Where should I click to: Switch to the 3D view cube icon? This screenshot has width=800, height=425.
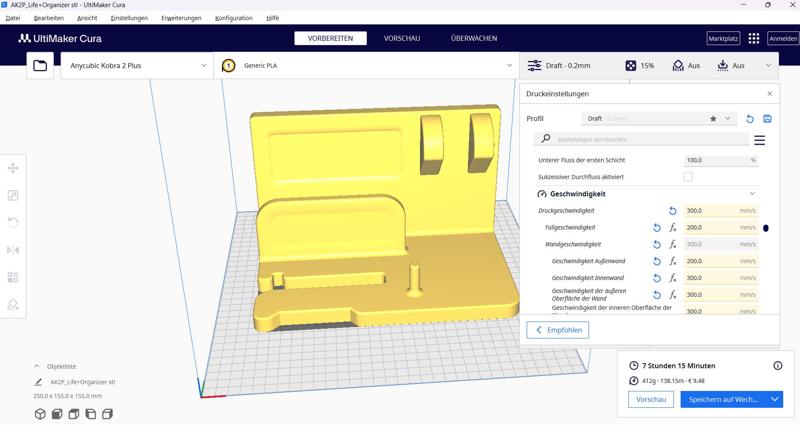(x=40, y=414)
